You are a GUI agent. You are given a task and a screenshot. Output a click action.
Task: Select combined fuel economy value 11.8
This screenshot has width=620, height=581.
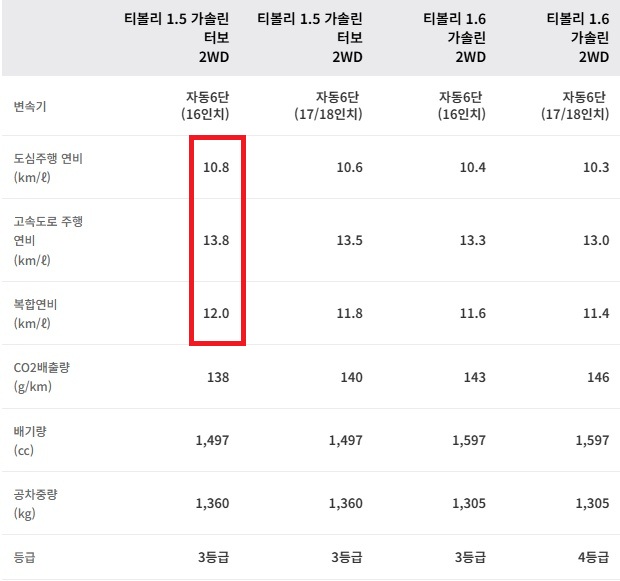pos(349,314)
